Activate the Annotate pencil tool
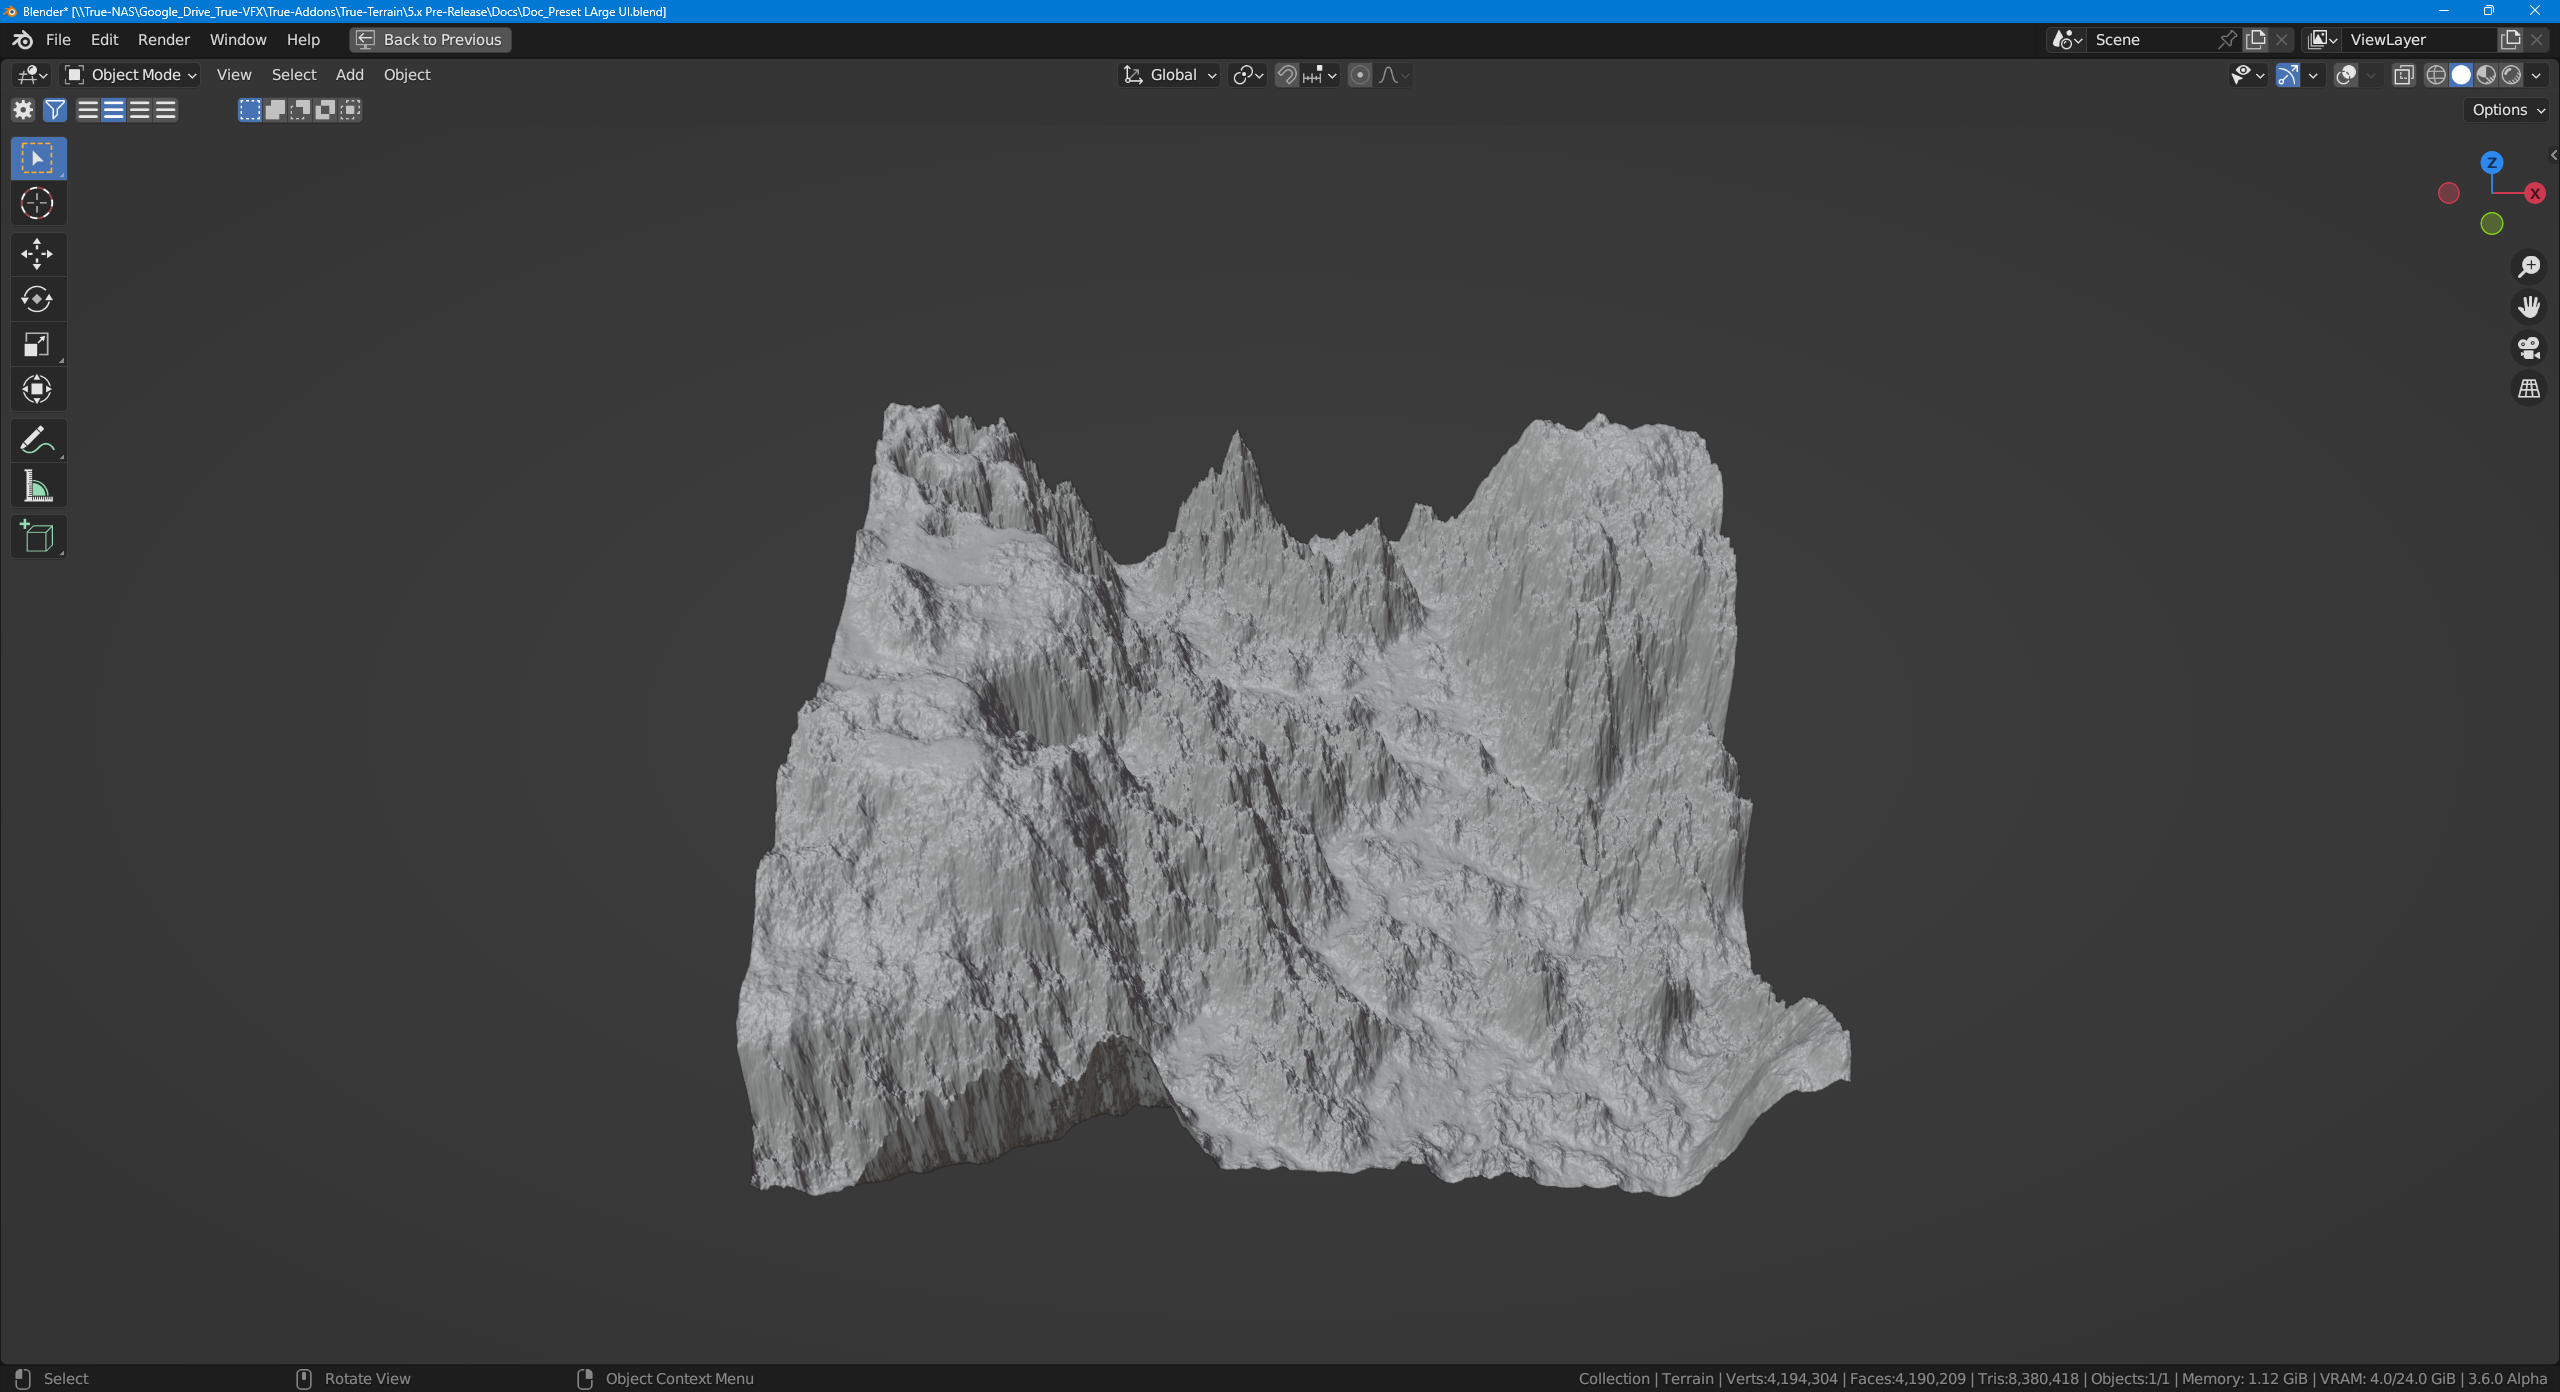Viewport: 2560px width, 1392px height. 37,440
